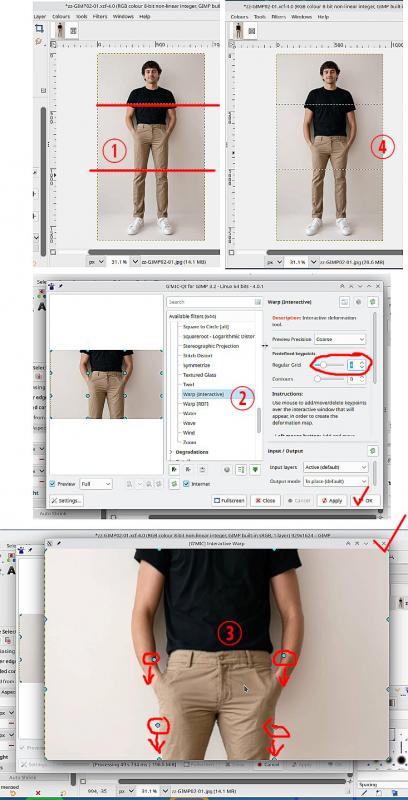Click the copy icon beside Warp (Interactive) title
The image size is (408, 800).
coord(344,302)
